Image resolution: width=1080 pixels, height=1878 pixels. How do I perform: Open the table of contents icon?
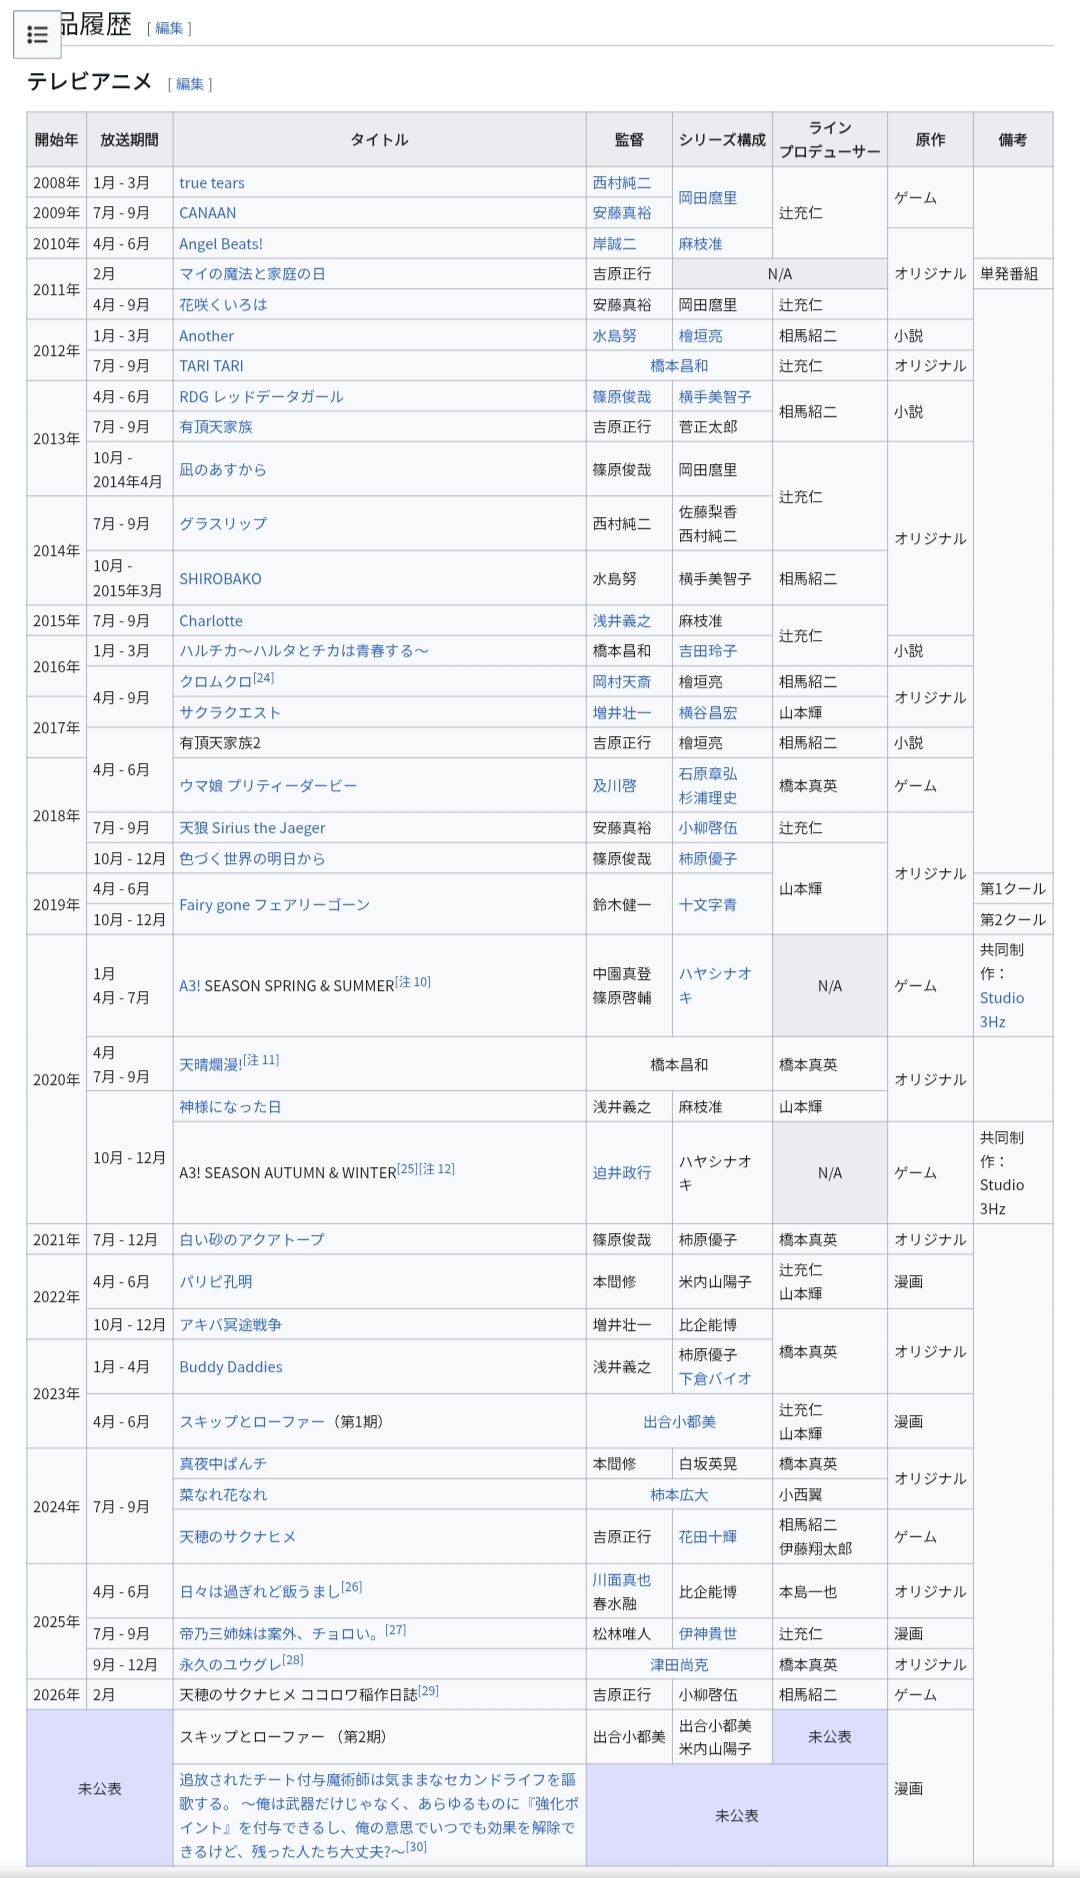pos(37,35)
